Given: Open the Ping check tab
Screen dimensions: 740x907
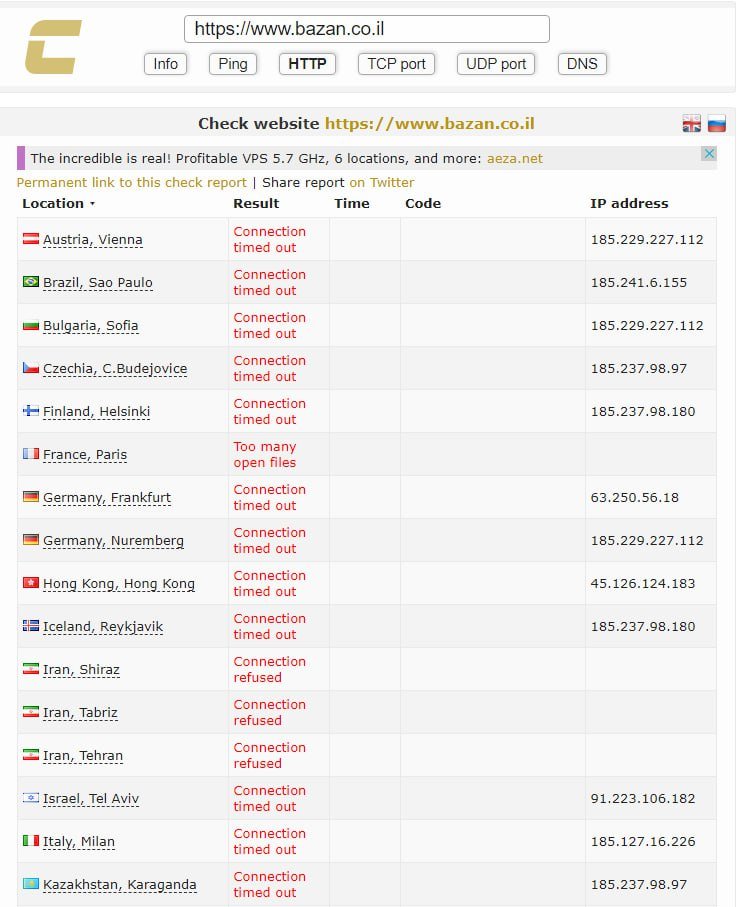Looking at the screenshot, I should click(x=233, y=64).
